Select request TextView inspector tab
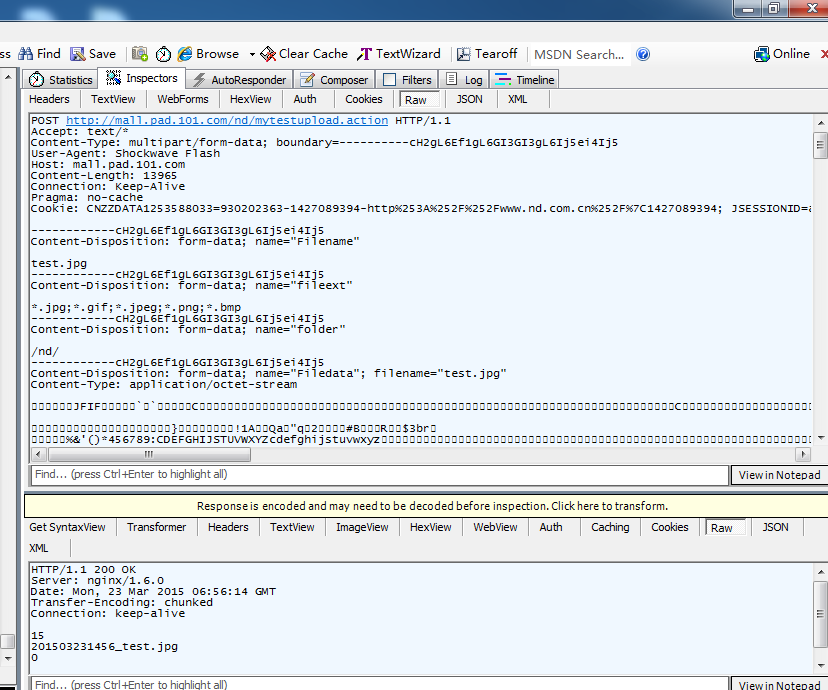This screenshot has height=690, width=828. pyautogui.click(x=113, y=99)
